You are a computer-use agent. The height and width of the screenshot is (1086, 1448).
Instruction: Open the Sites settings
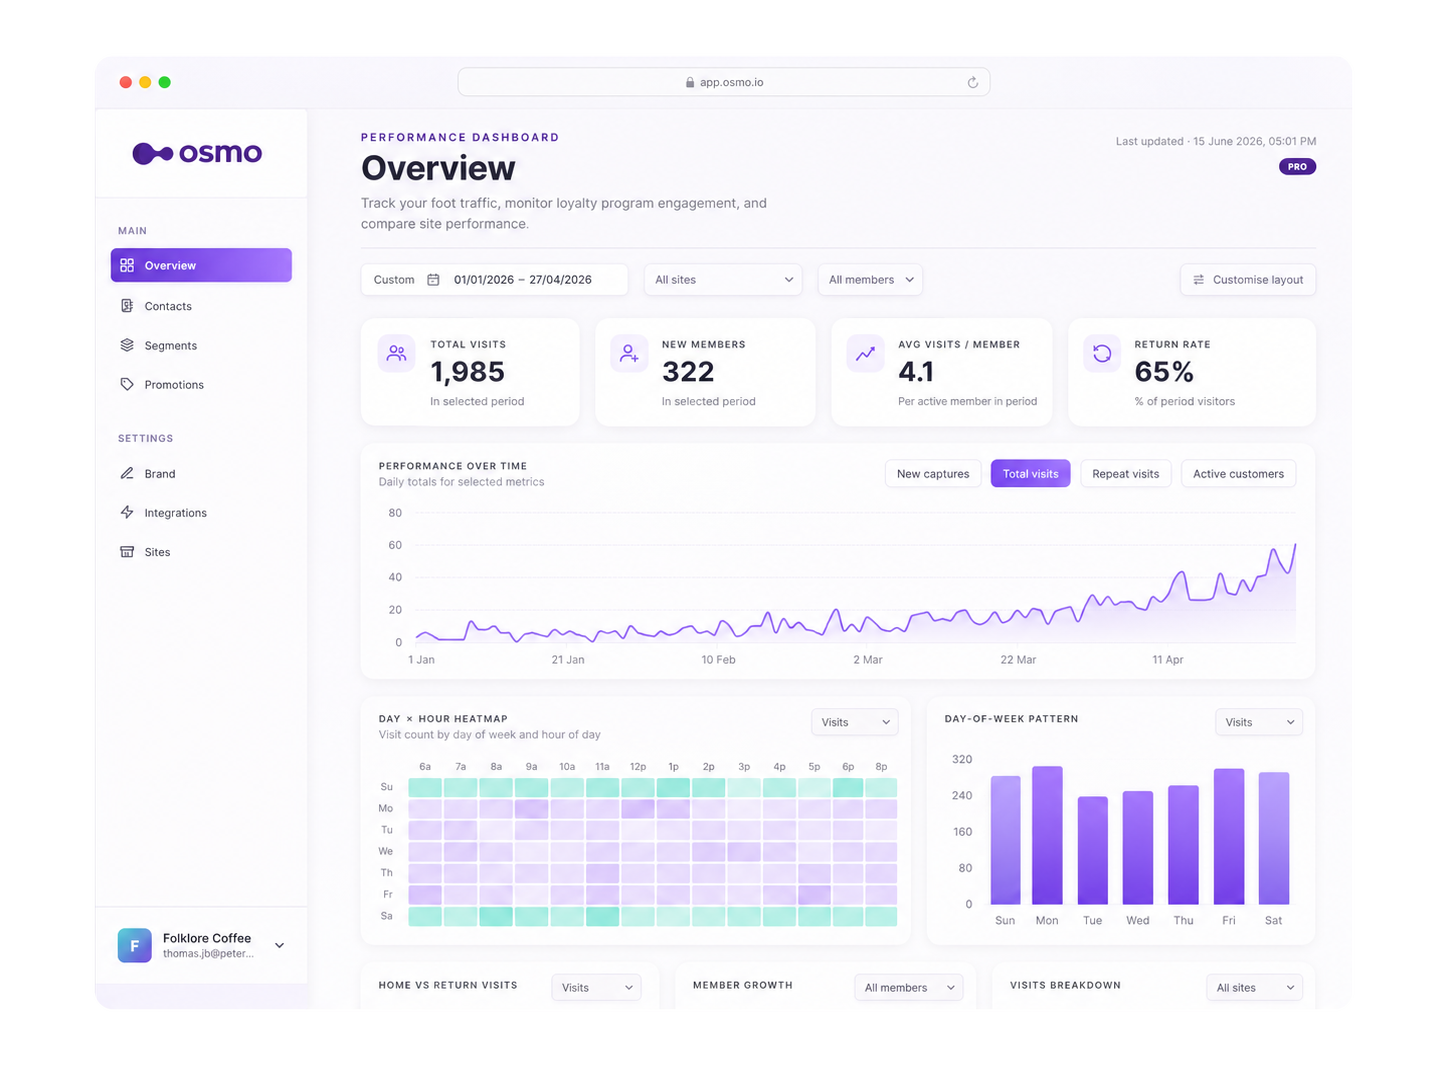(x=201, y=551)
